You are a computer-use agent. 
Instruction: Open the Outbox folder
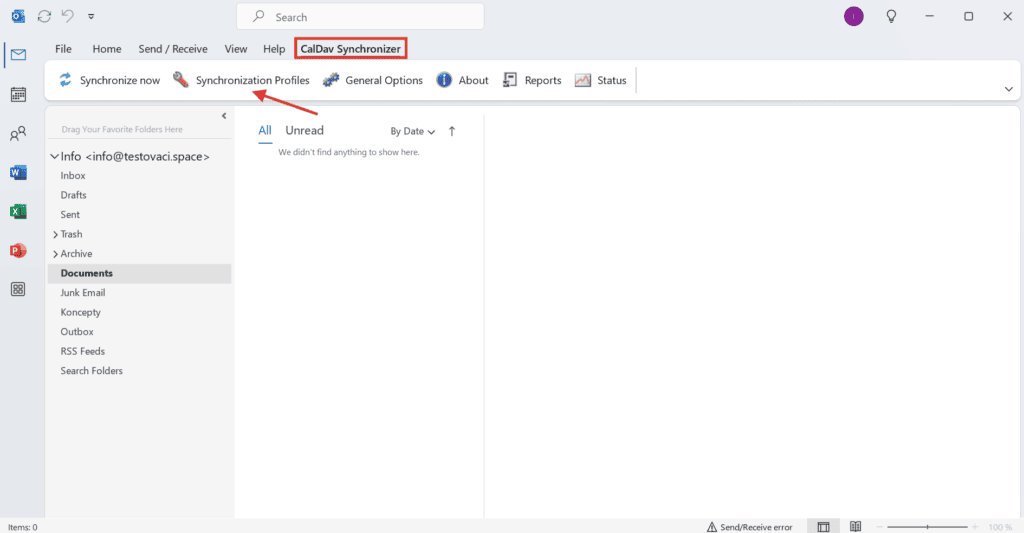[77, 332]
